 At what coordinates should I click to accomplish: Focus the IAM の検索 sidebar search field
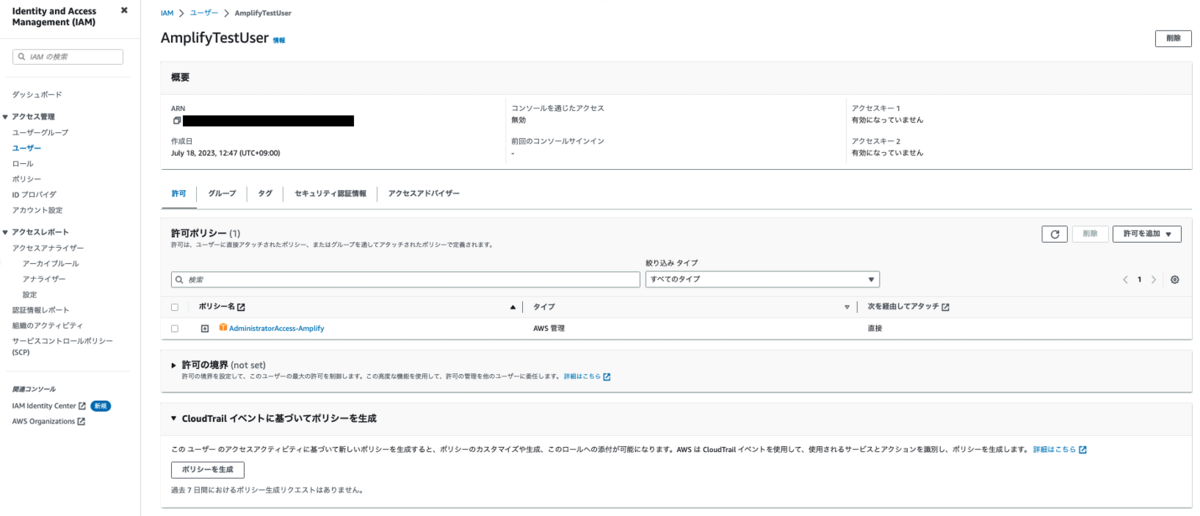coord(68,57)
